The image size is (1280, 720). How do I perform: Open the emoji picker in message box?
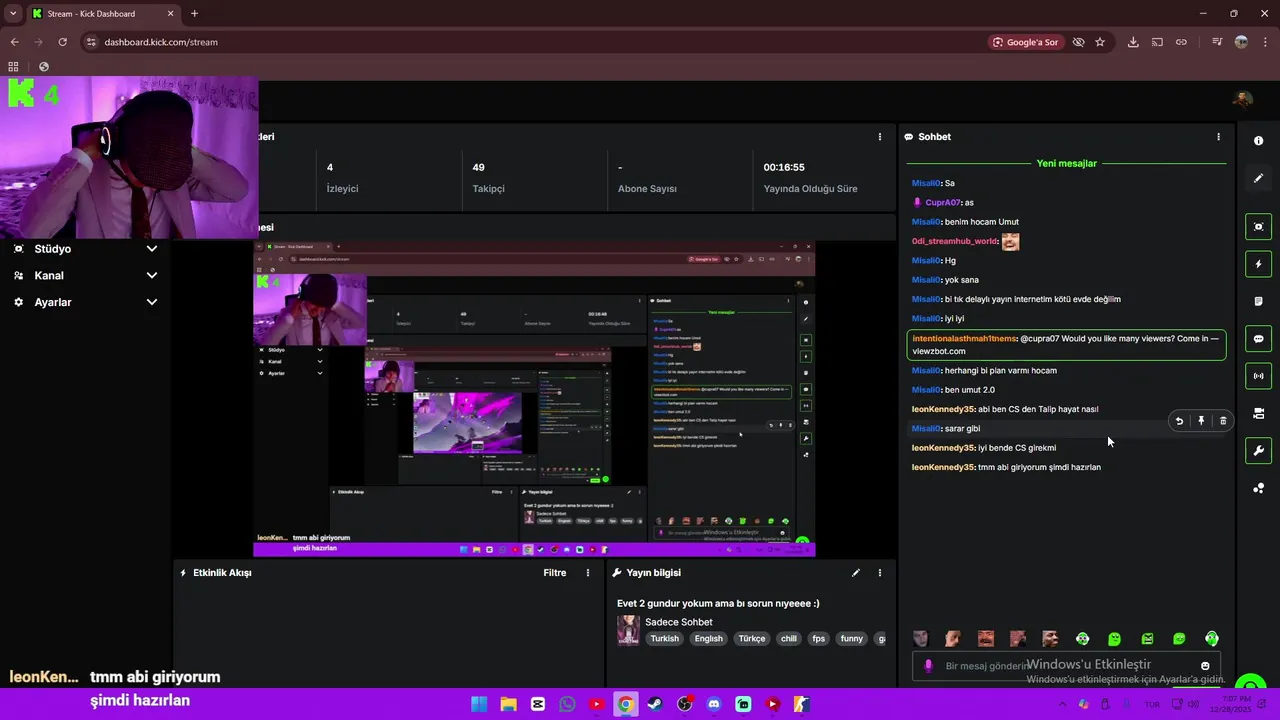point(1205,666)
